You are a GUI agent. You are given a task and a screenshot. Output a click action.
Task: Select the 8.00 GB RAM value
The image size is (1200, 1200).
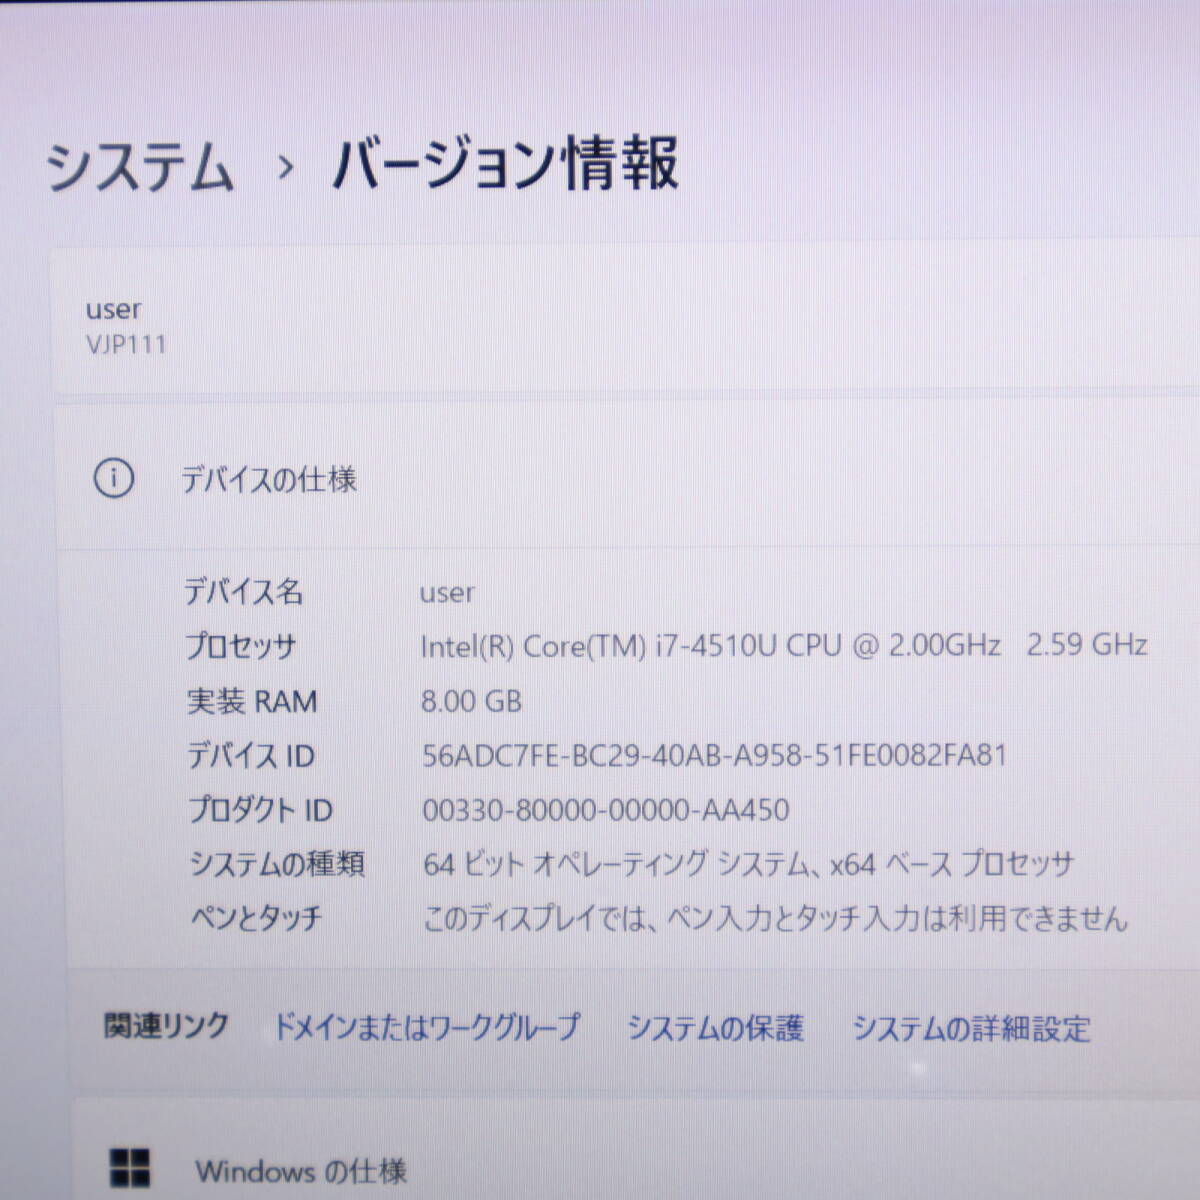(x=471, y=700)
